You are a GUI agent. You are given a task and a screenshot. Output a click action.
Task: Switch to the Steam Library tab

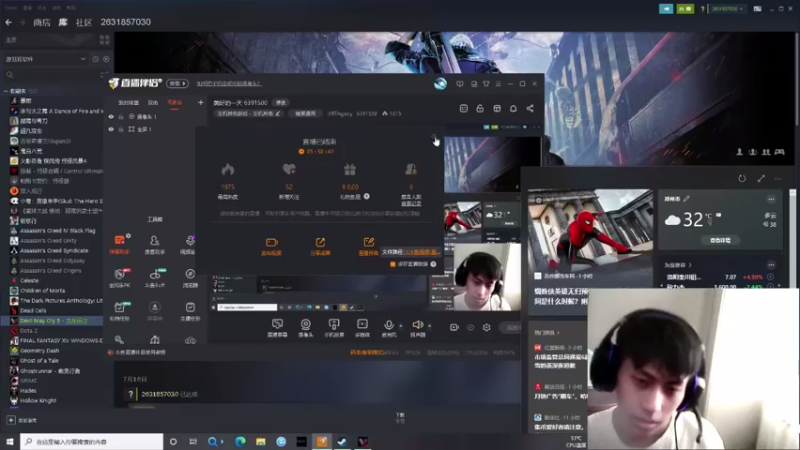click(63, 22)
